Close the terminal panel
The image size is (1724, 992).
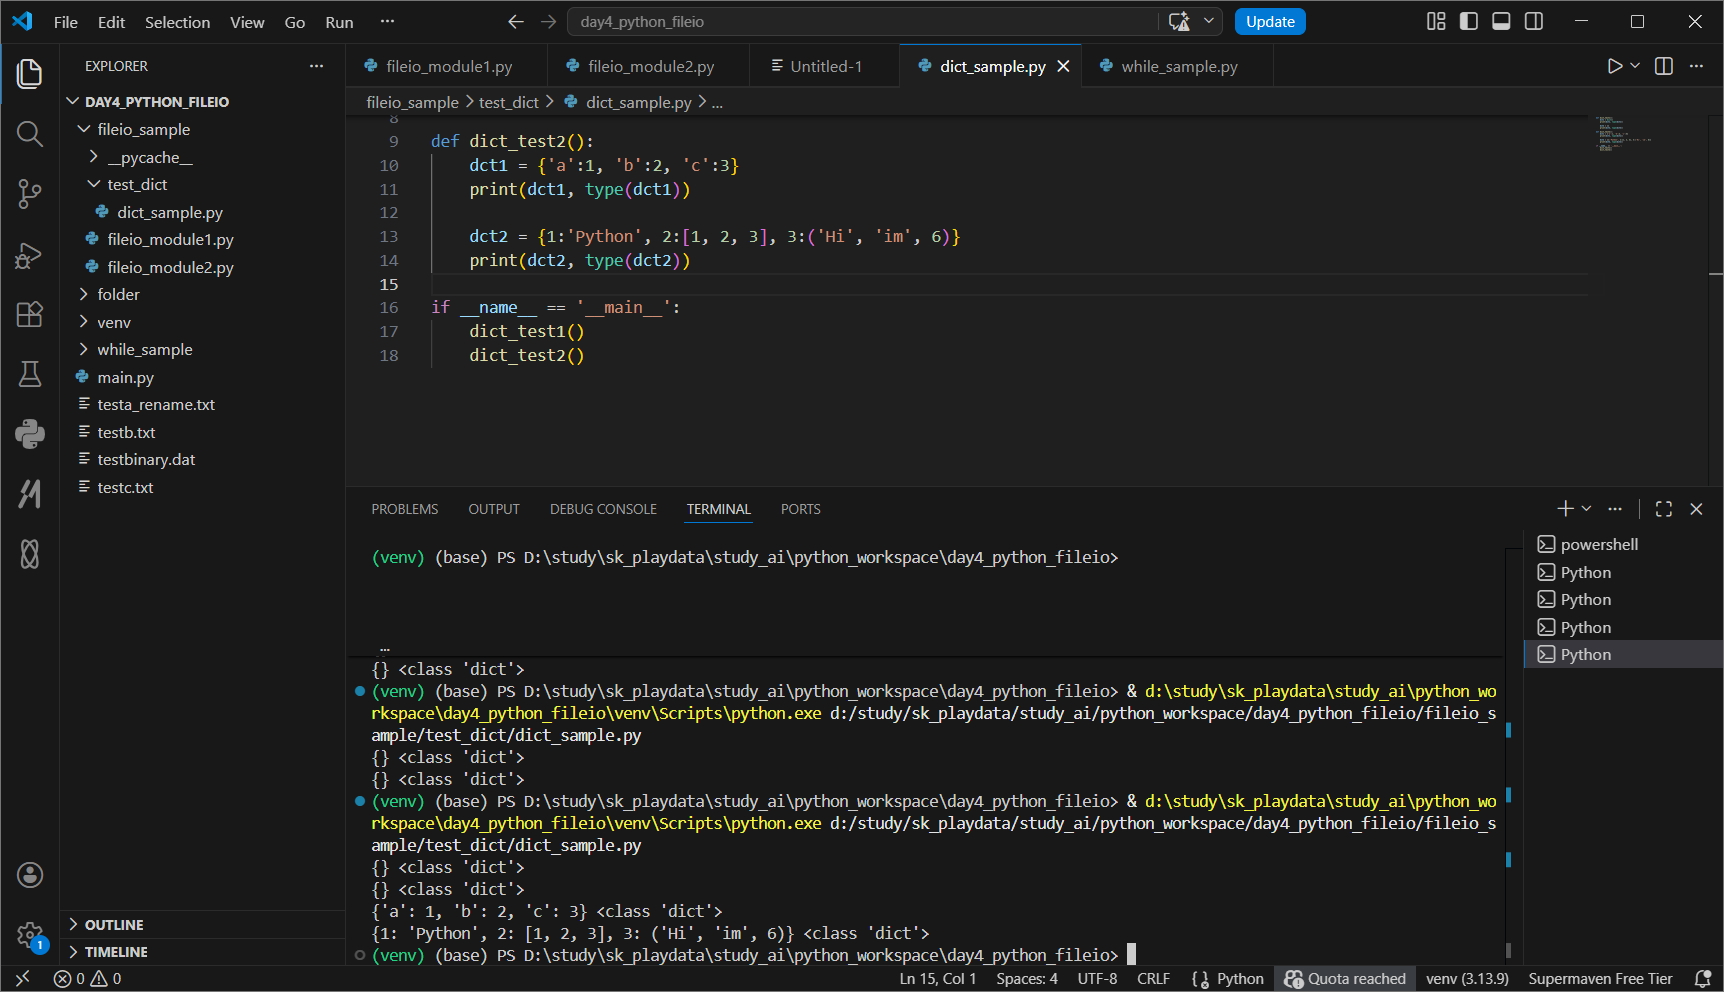pos(1696,509)
